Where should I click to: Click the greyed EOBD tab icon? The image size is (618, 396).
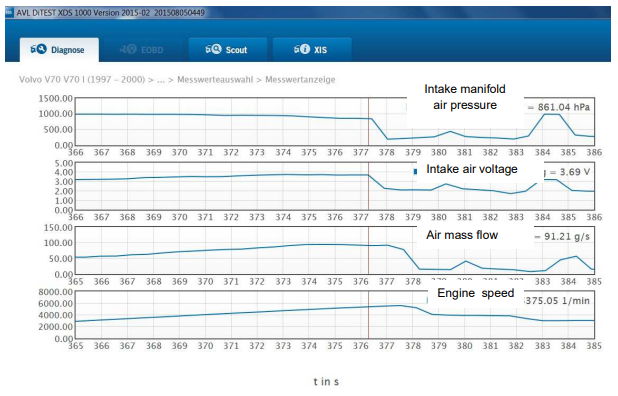point(128,49)
